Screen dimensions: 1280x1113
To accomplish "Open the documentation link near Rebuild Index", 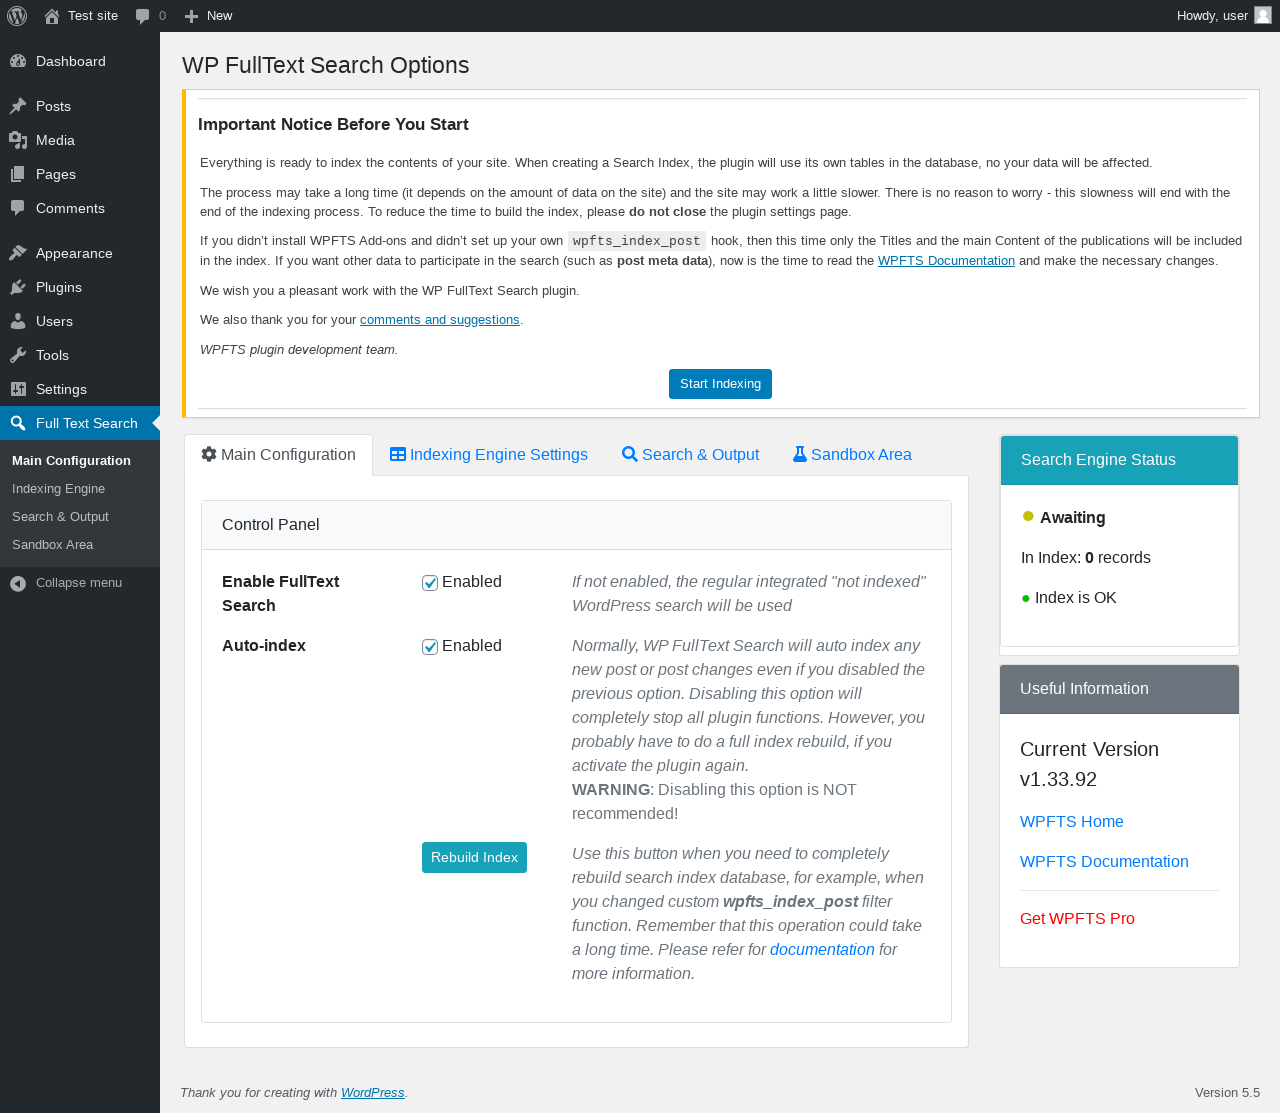I will (x=822, y=950).
